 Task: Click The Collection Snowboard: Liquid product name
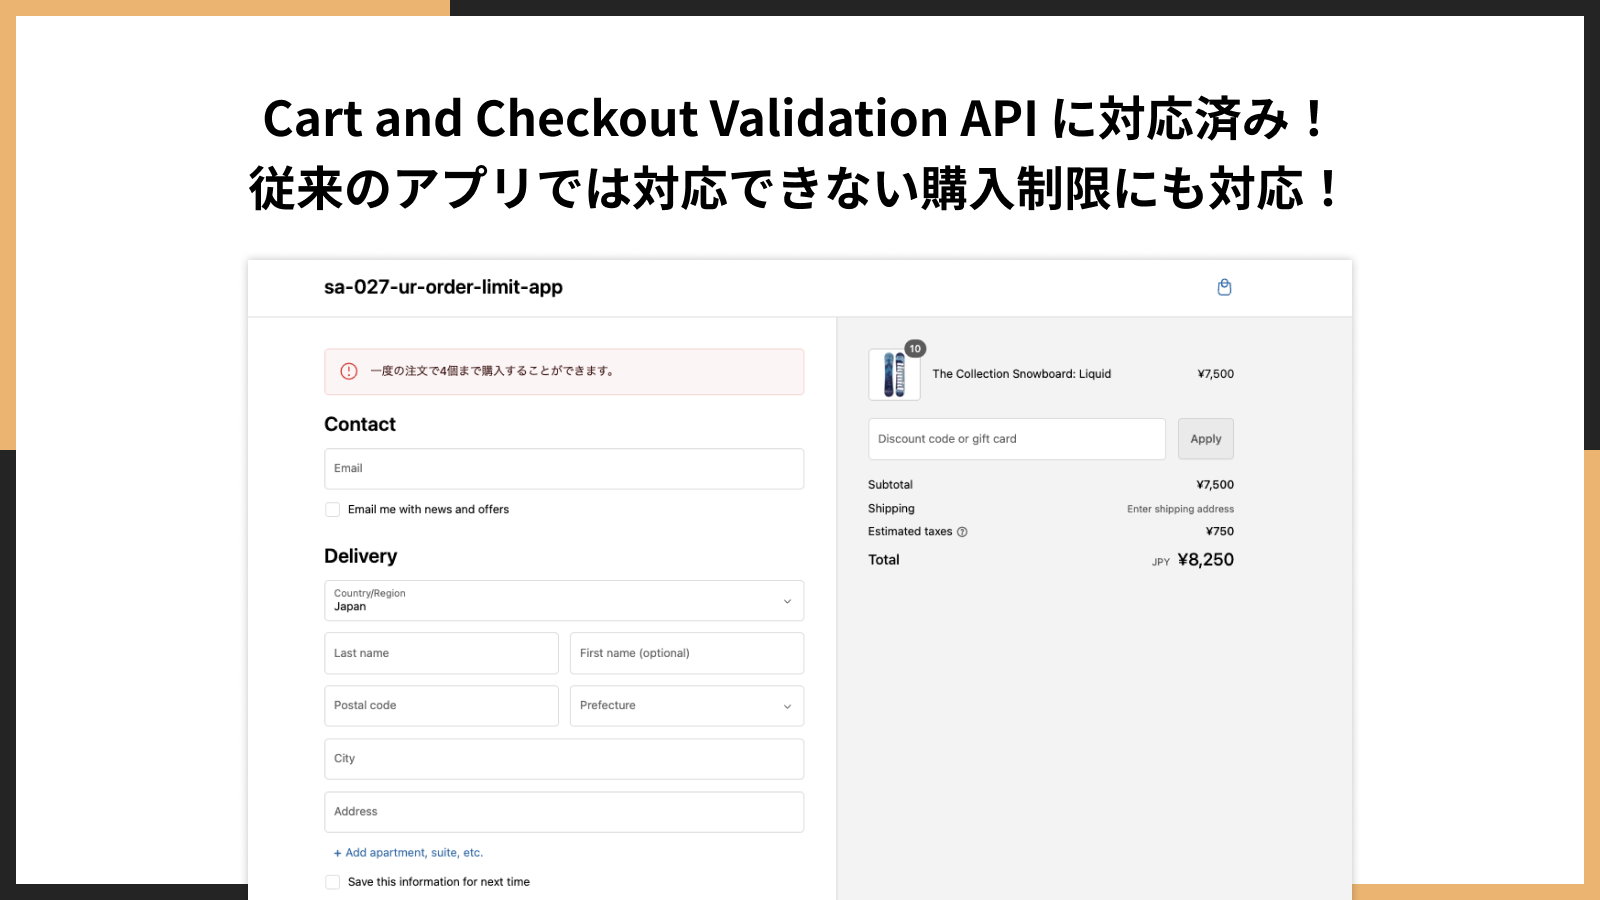pos(1022,374)
